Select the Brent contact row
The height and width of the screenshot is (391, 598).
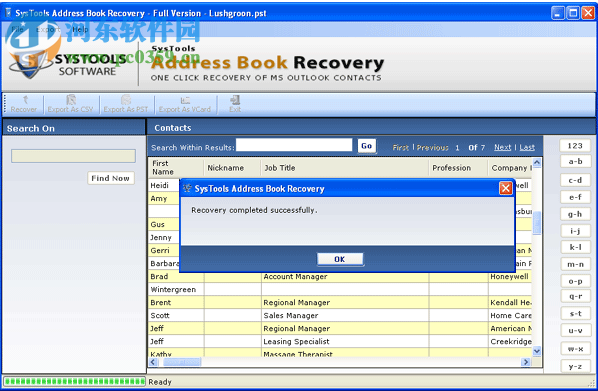pos(340,303)
